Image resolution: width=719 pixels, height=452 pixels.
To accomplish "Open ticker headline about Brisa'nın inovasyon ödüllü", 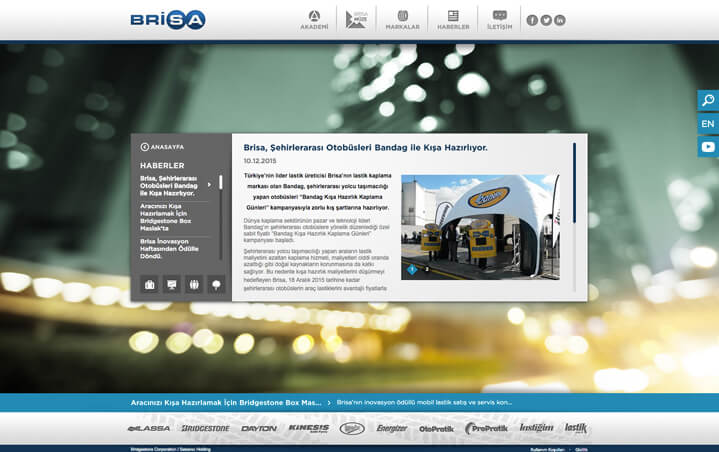I will click(x=424, y=402).
